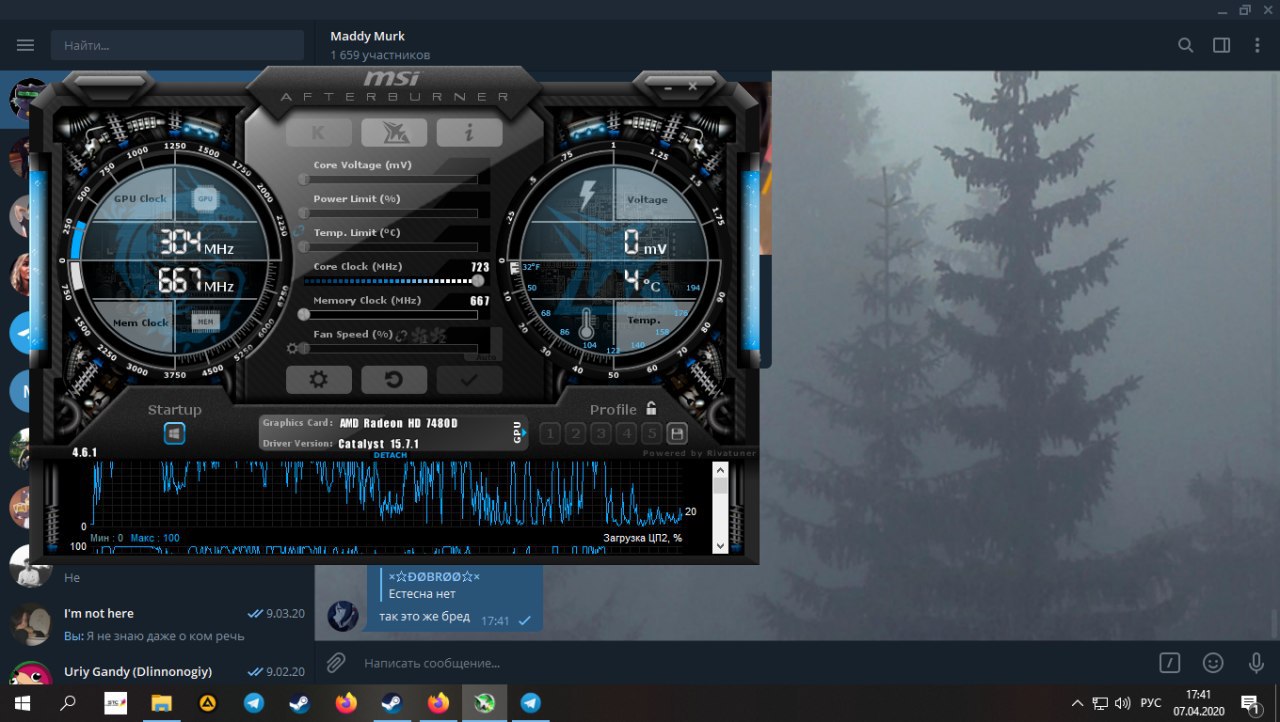Open the Maddy Murk chat header

click(380, 45)
